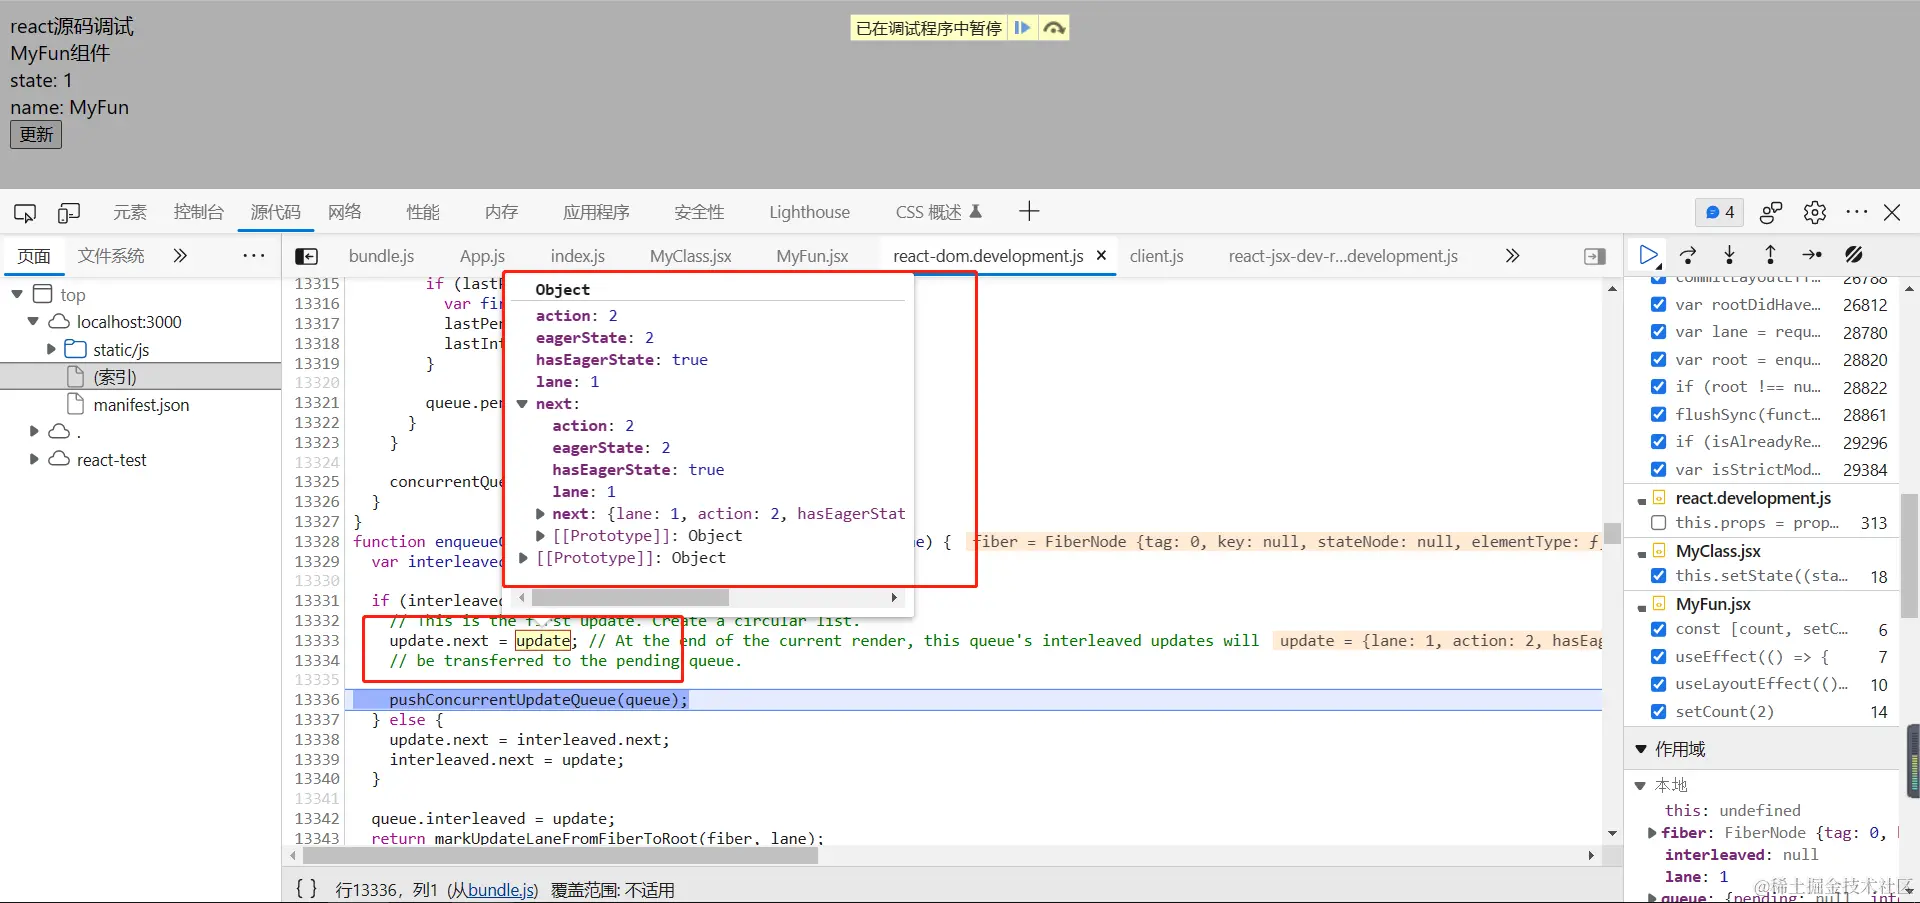This screenshot has height=903, width=1920.
Task: Step out of current function
Action: tap(1770, 255)
